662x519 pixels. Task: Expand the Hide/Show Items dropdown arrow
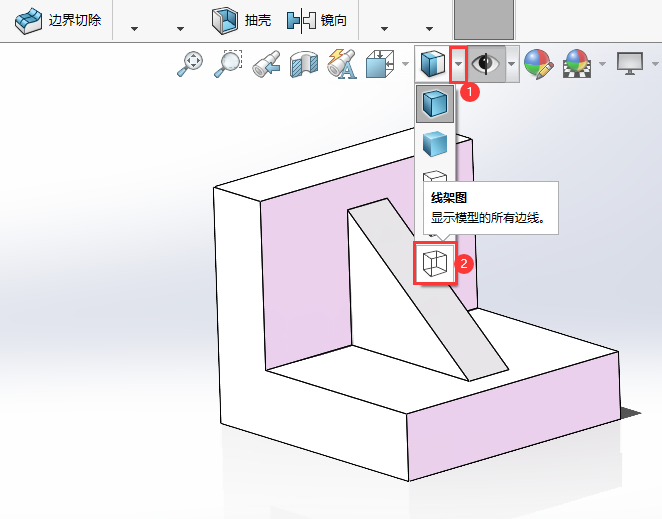512,64
